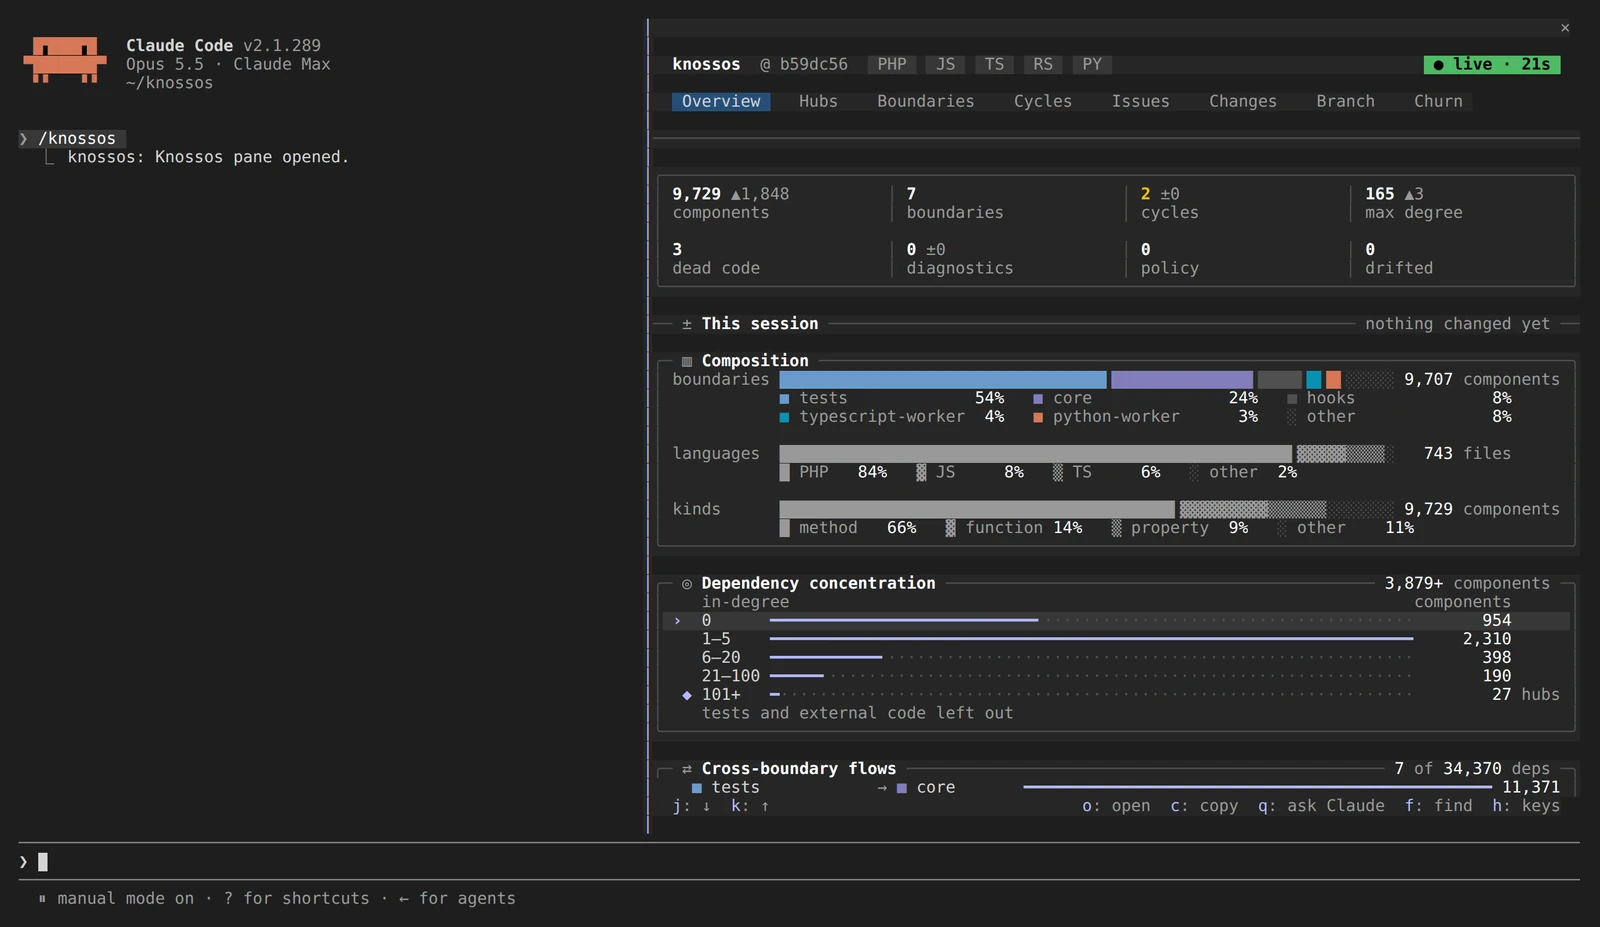Click the green live 21s status badge

(1492, 64)
